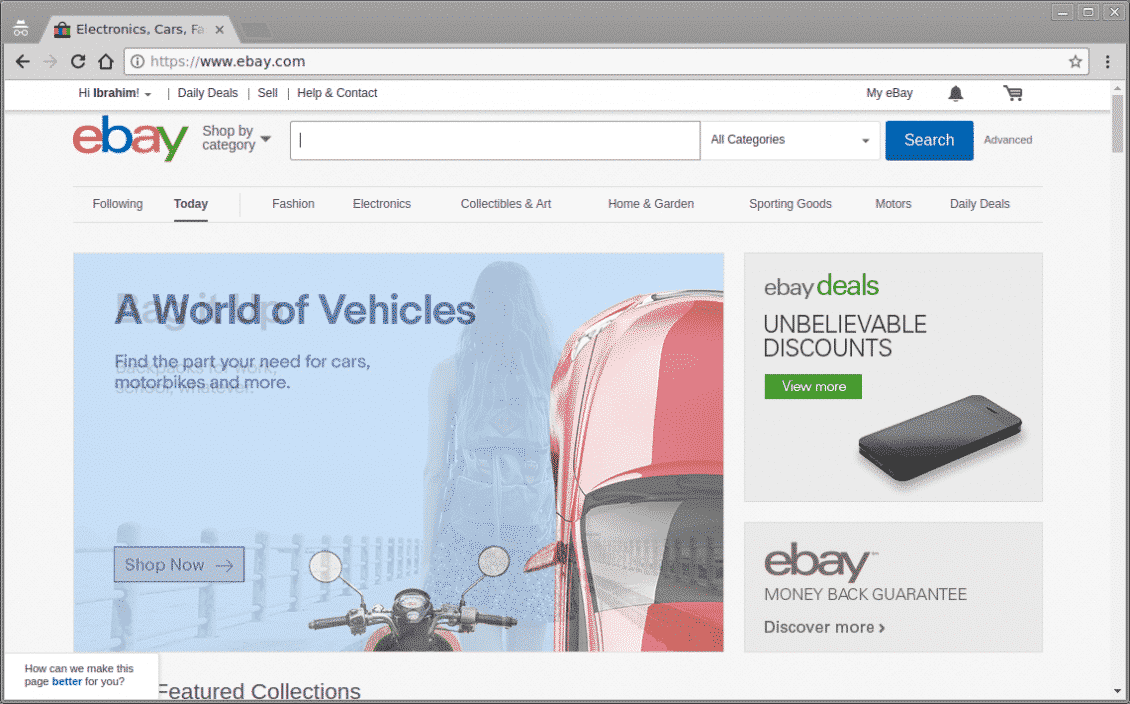This screenshot has width=1130, height=704.
Task: Bookmark this page with the star icon
Action: point(1075,62)
